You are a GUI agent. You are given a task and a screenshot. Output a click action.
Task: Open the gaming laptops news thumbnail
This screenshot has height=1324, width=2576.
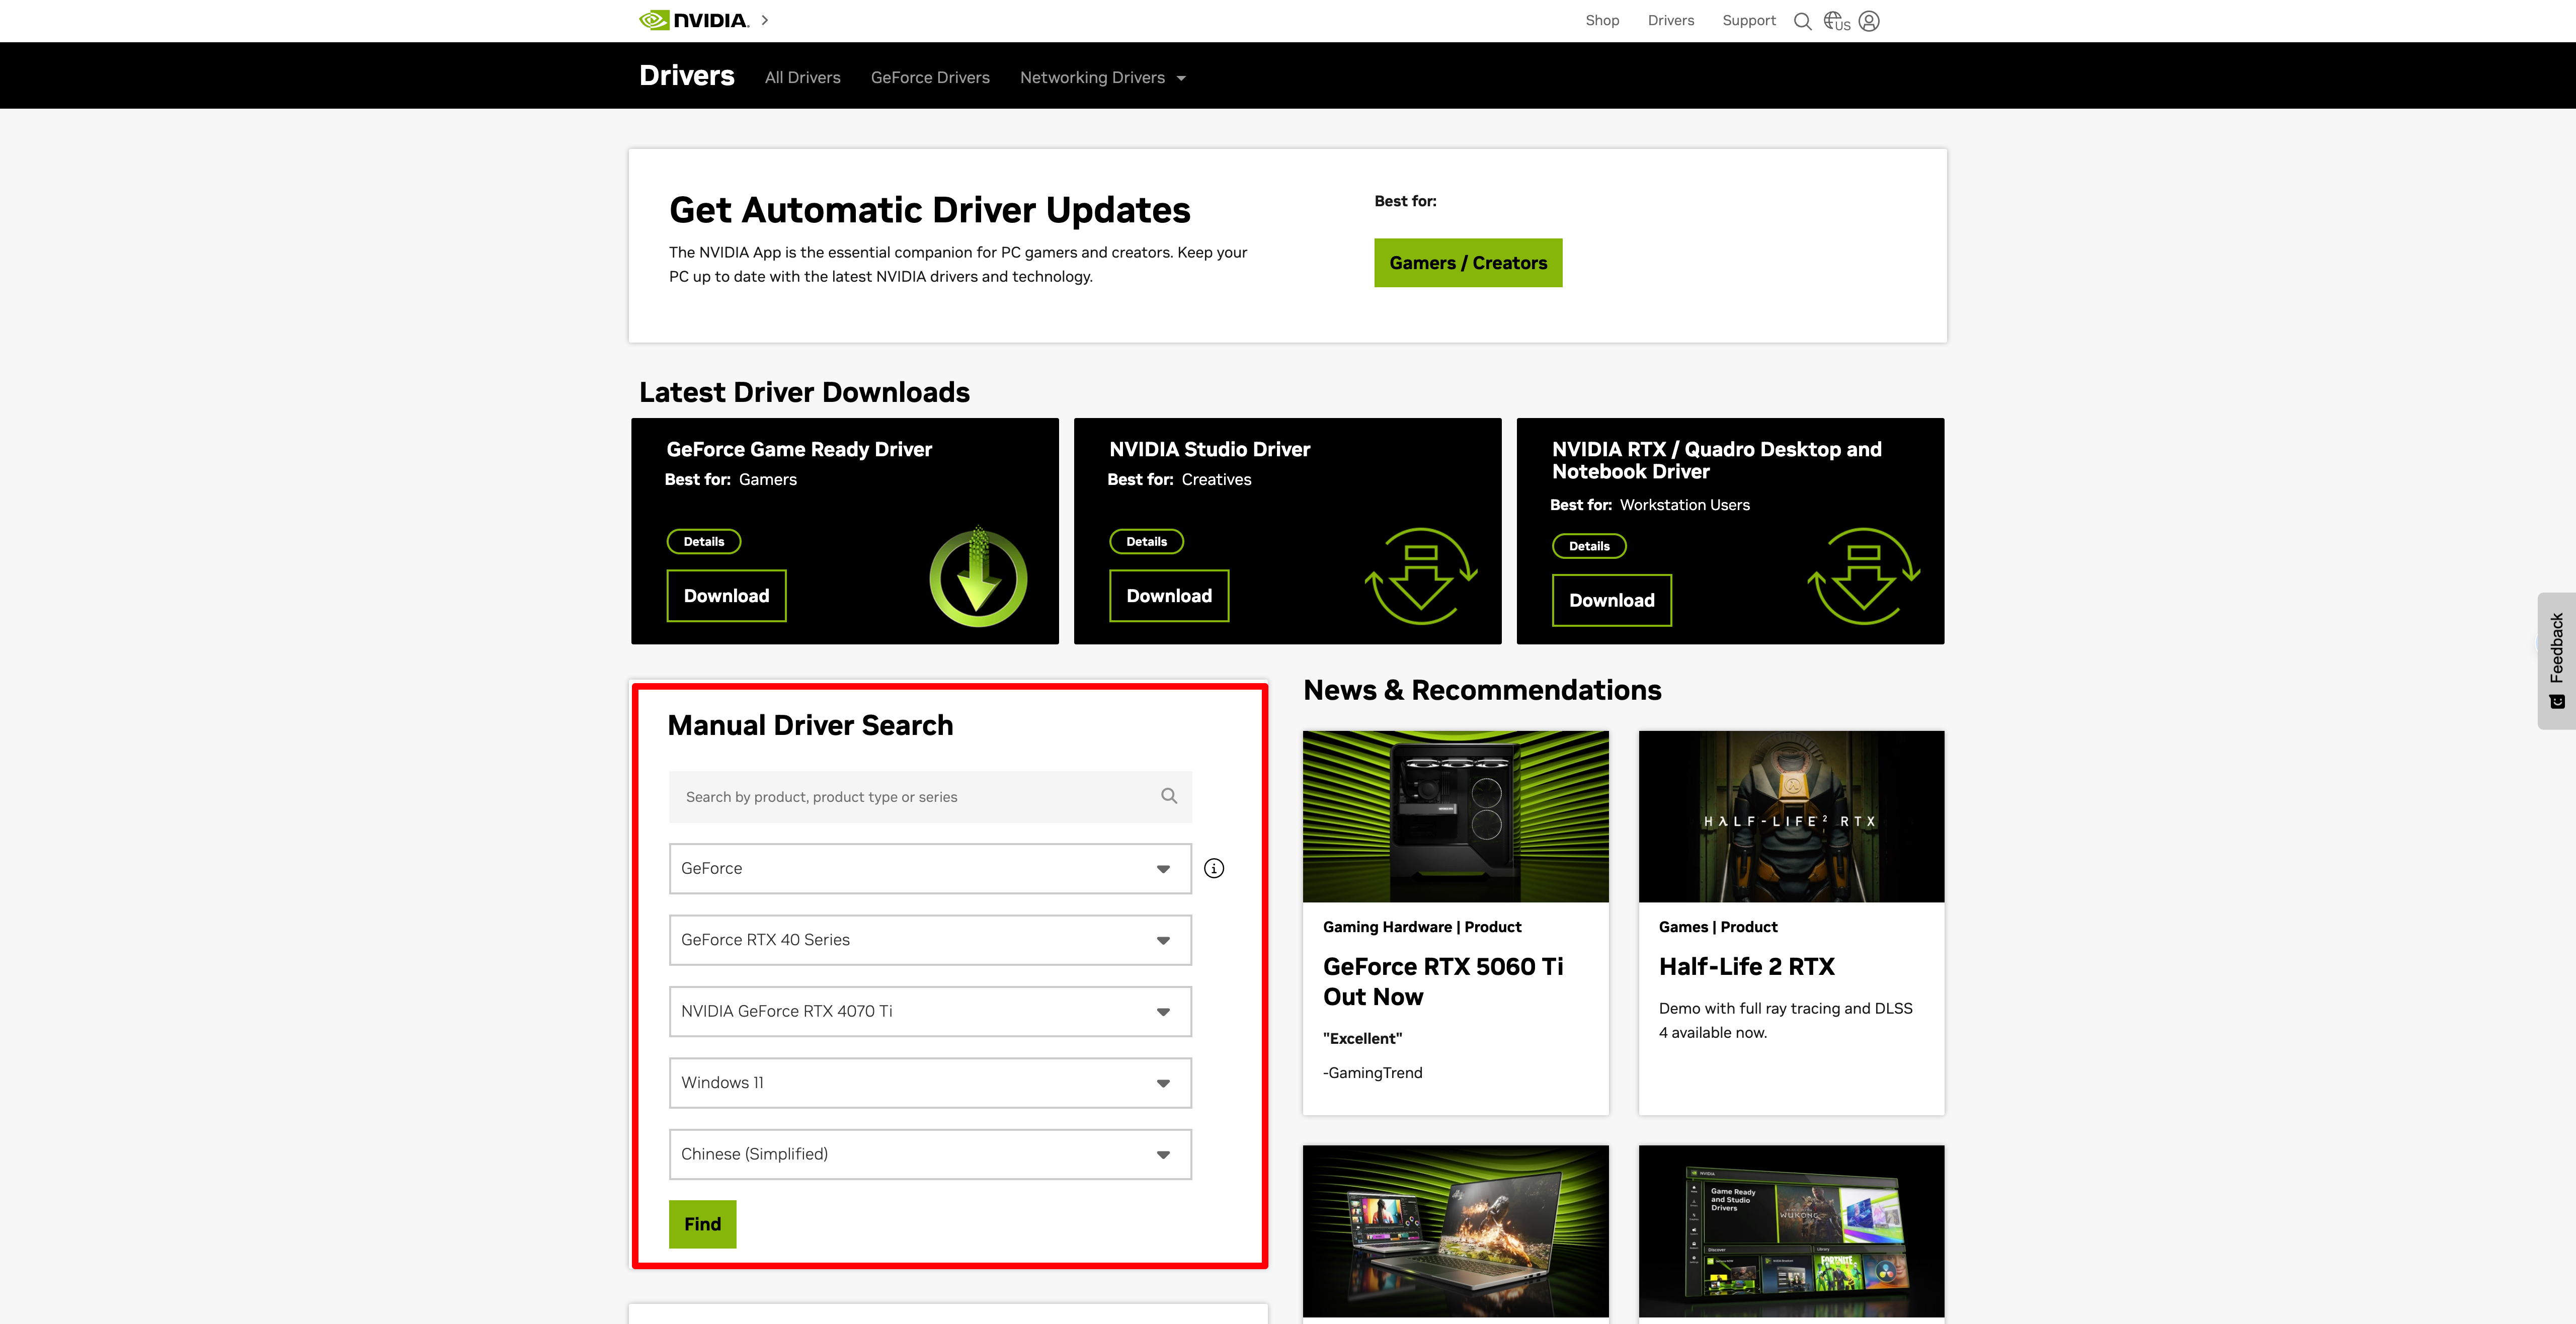click(x=1456, y=1231)
